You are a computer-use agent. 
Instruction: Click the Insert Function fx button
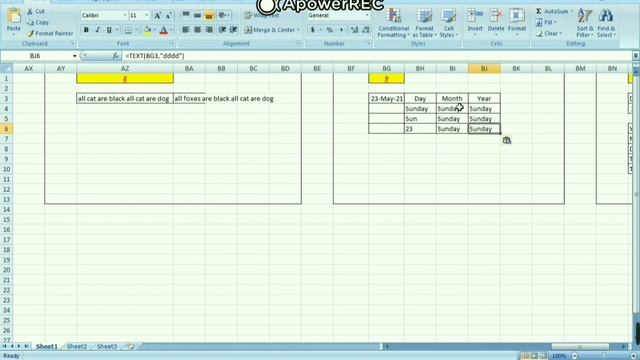point(116,56)
